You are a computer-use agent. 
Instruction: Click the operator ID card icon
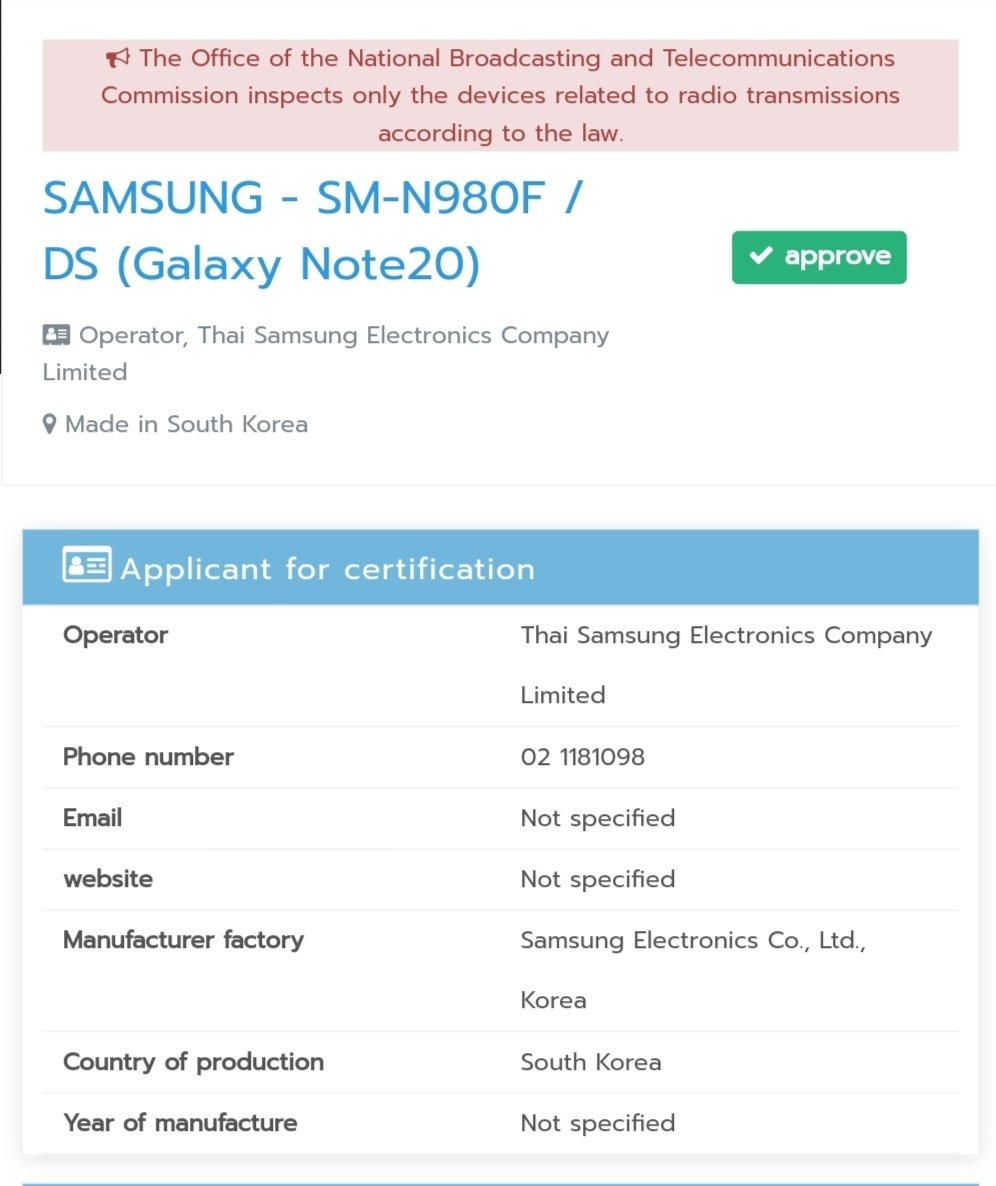56,334
